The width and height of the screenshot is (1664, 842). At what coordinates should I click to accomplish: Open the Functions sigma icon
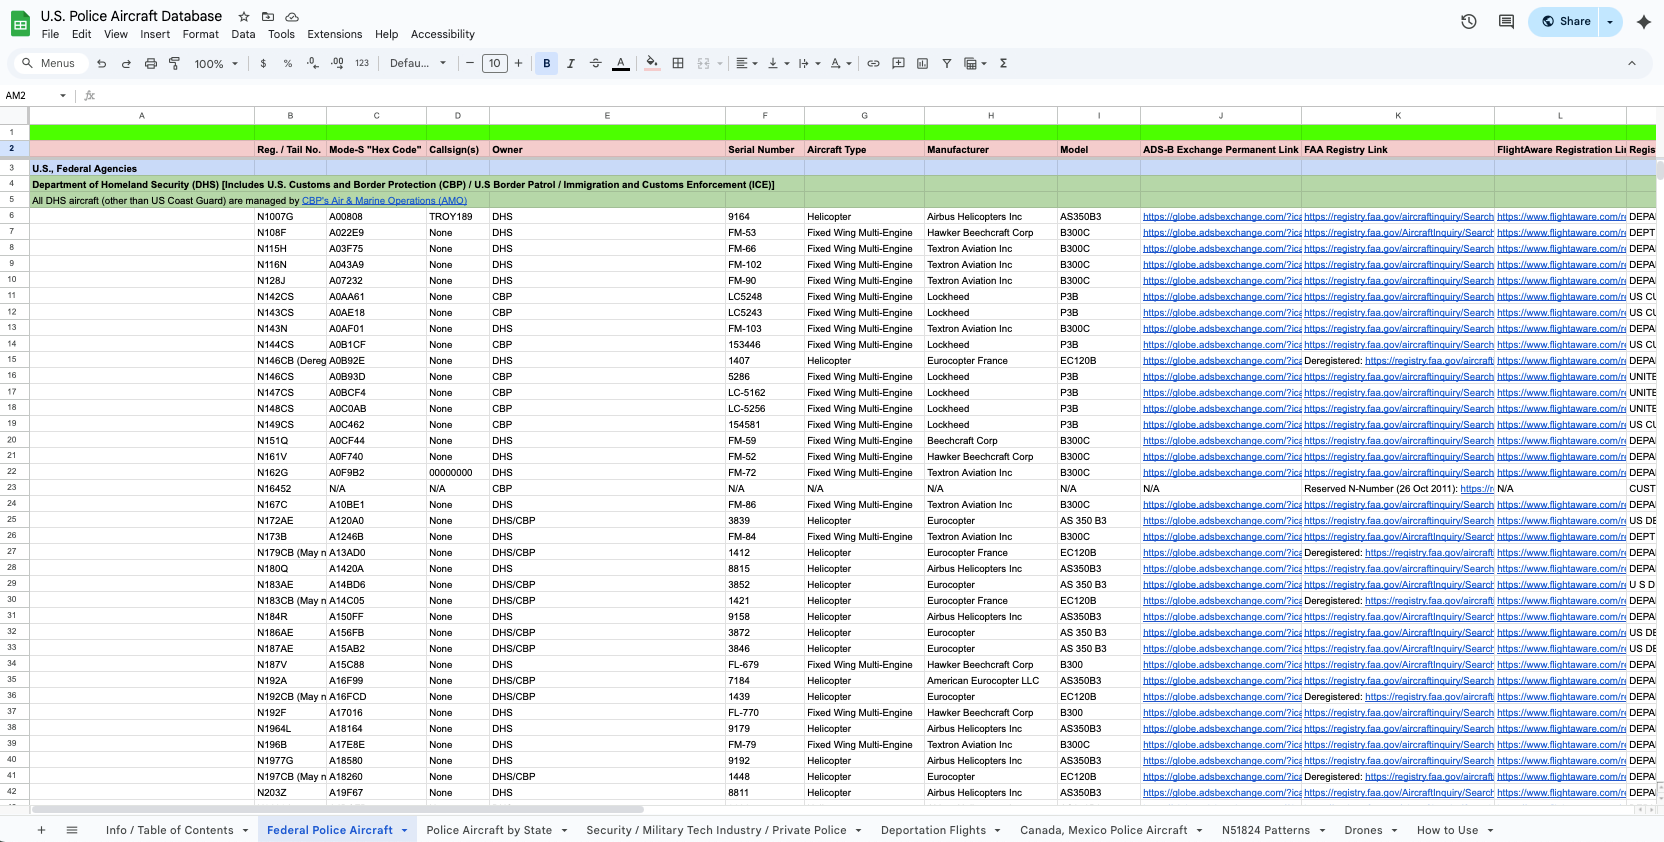[1003, 63]
